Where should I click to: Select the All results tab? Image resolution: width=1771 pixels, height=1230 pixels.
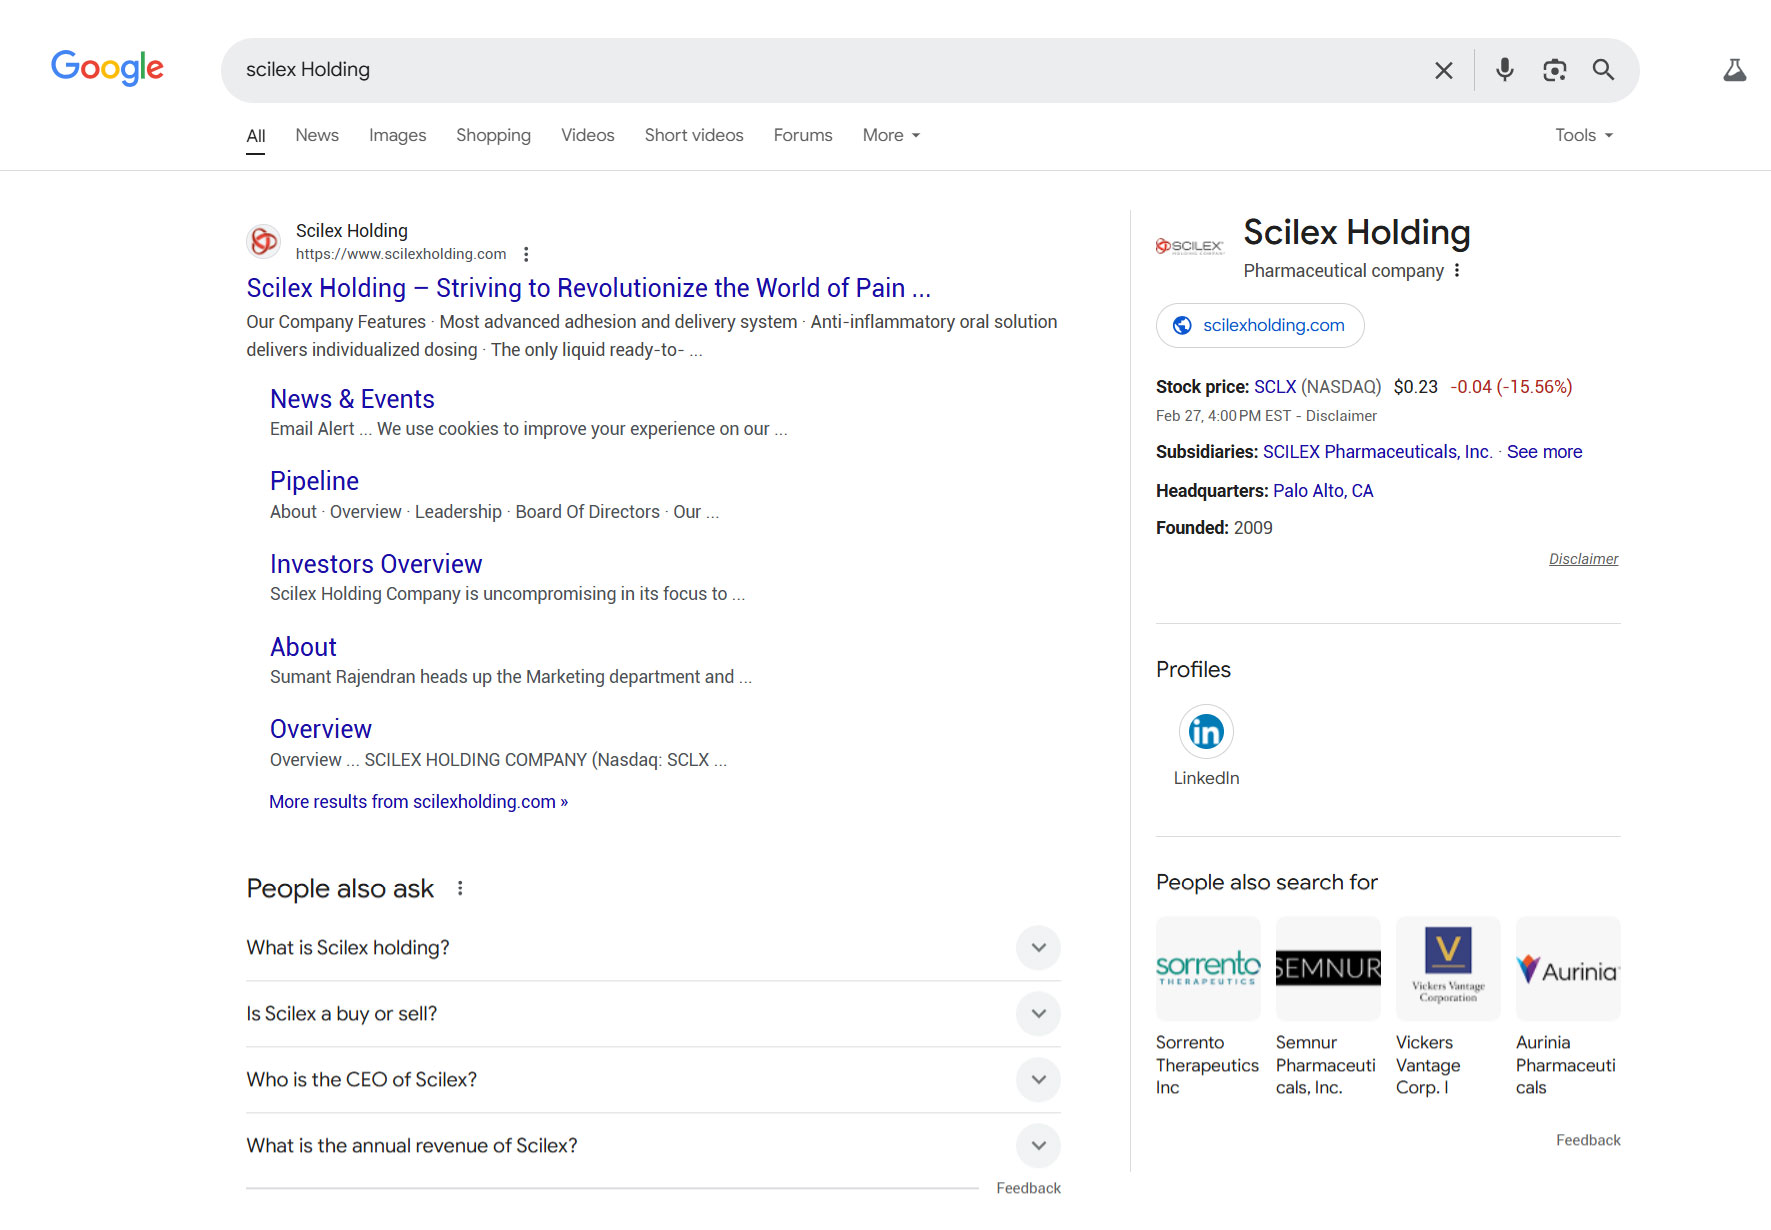(256, 136)
